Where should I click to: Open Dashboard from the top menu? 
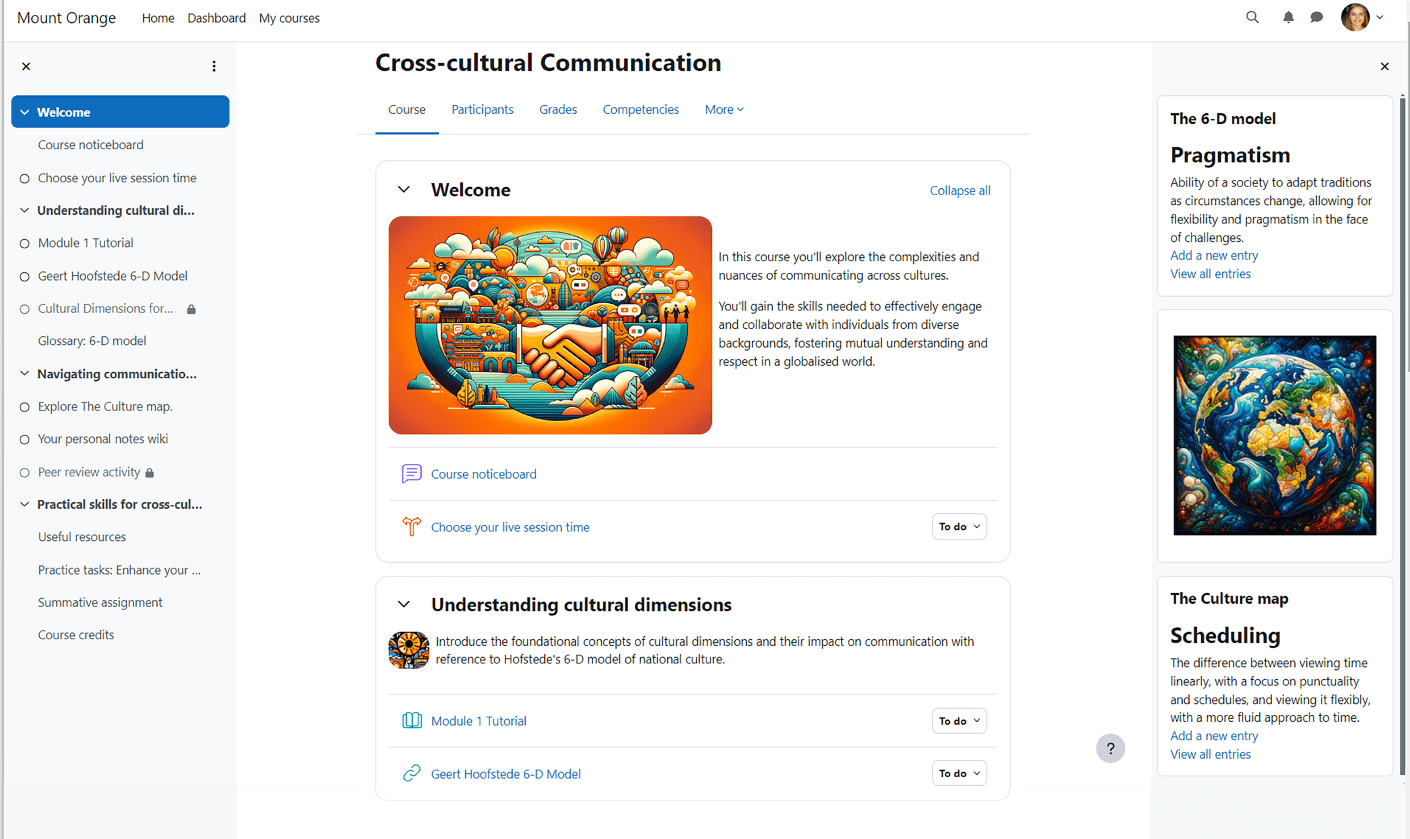click(x=216, y=17)
